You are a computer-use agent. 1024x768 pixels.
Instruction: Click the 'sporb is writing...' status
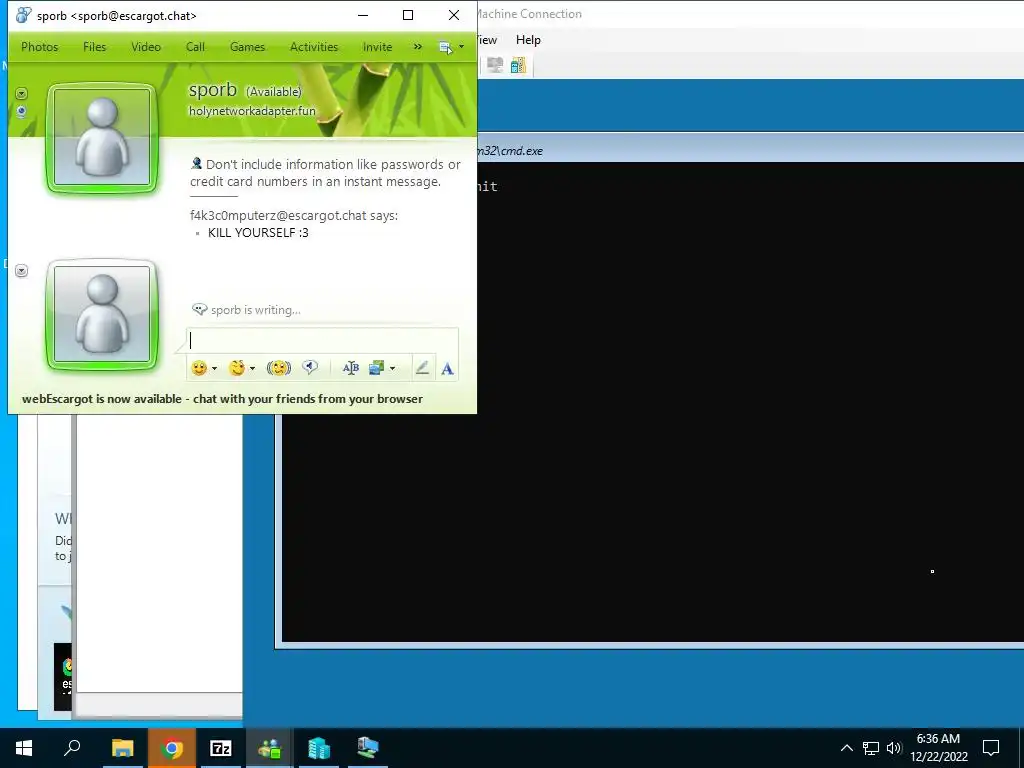[255, 310]
